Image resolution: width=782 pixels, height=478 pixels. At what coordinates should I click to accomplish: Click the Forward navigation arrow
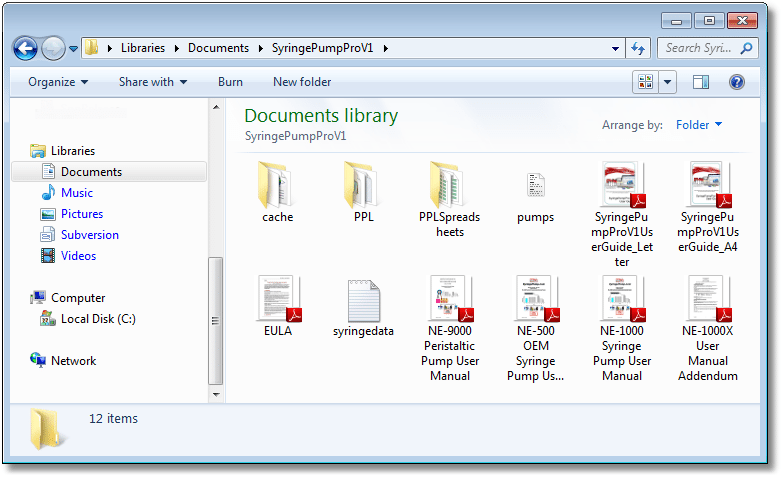[53, 48]
